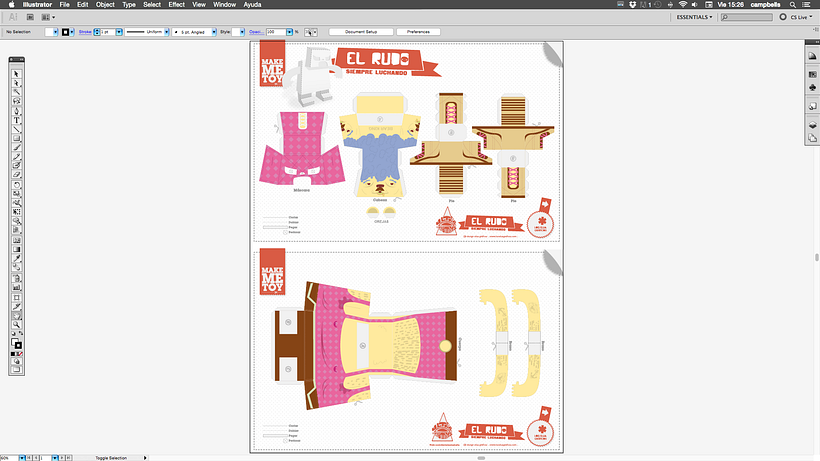The image size is (820, 461).
Task: Swap fill and stroke colors
Action: click(20, 333)
